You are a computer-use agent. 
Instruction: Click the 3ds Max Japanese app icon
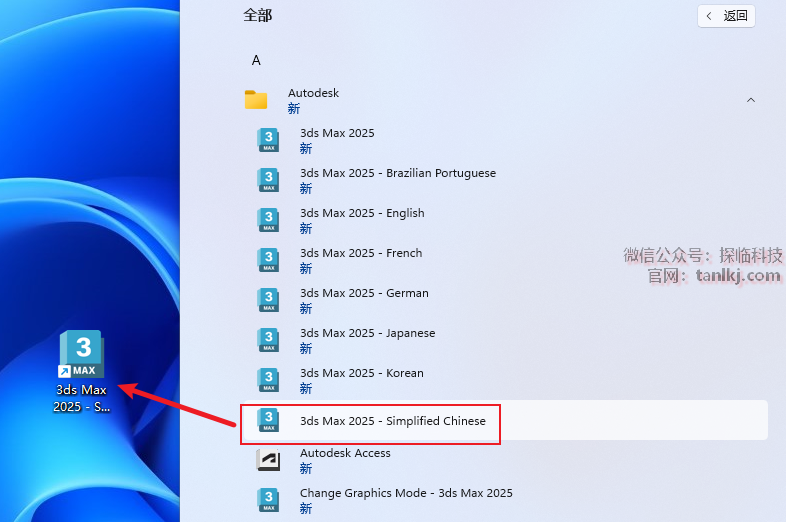[x=268, y=340]
